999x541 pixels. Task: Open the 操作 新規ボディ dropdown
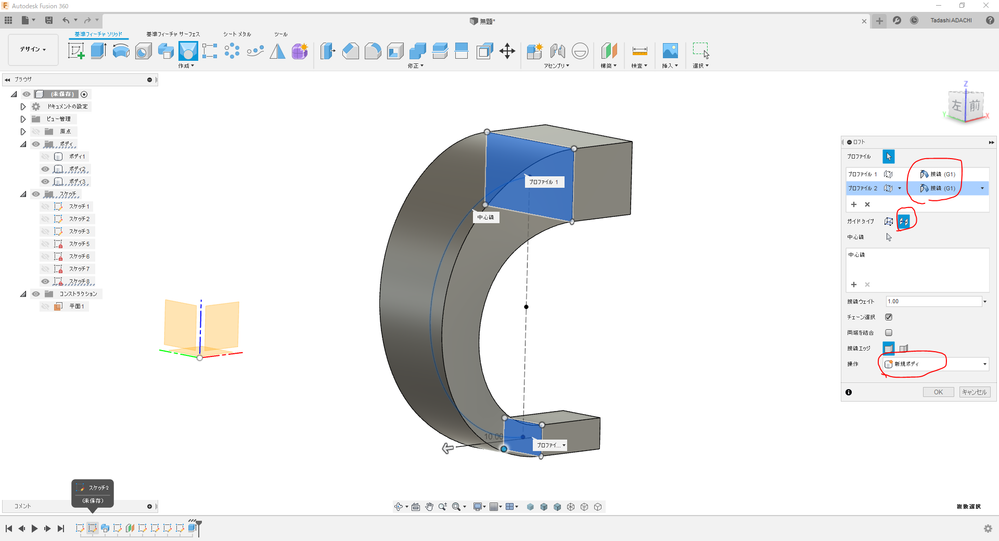(935, 364)
